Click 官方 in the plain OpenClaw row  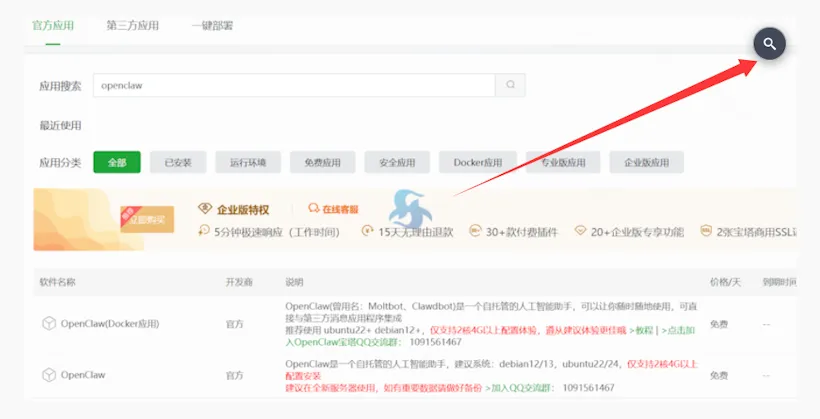tap(234, 376)
